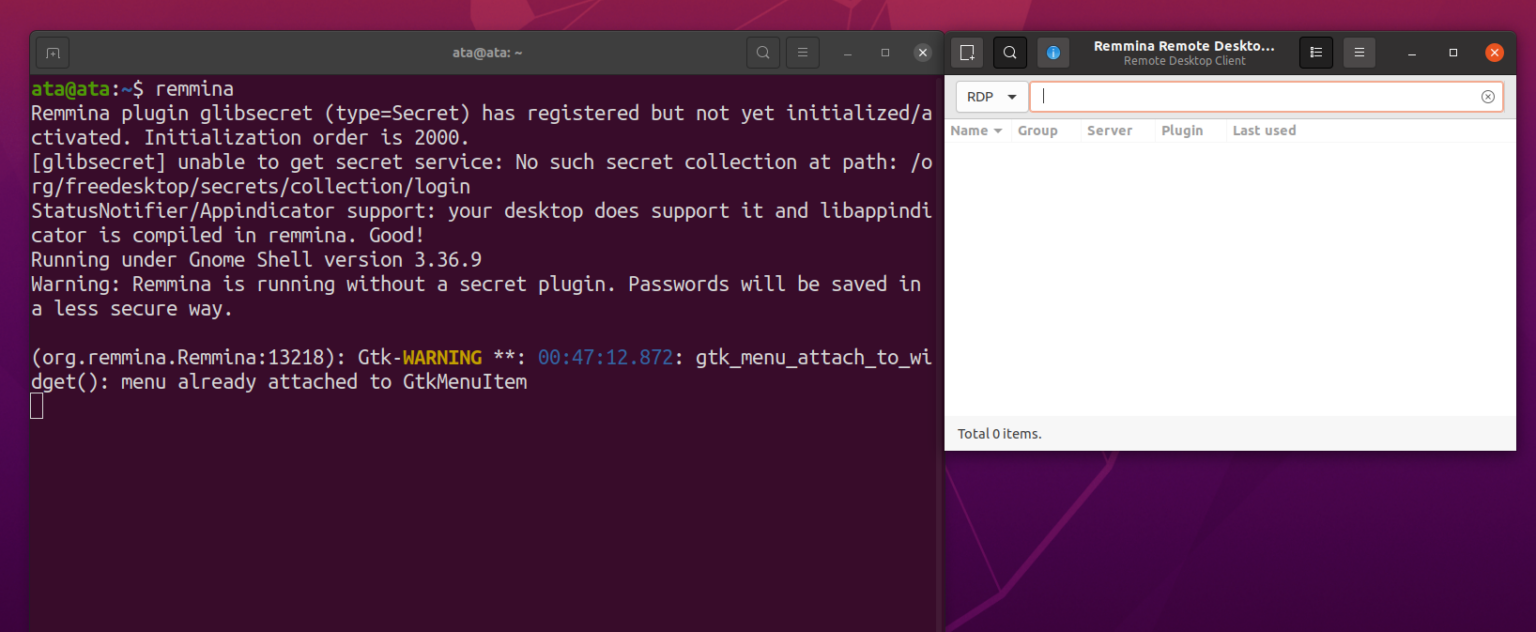Click the Group column header
The height and width of the screenshot is (632, 1536).
(x=1037, y=130)
